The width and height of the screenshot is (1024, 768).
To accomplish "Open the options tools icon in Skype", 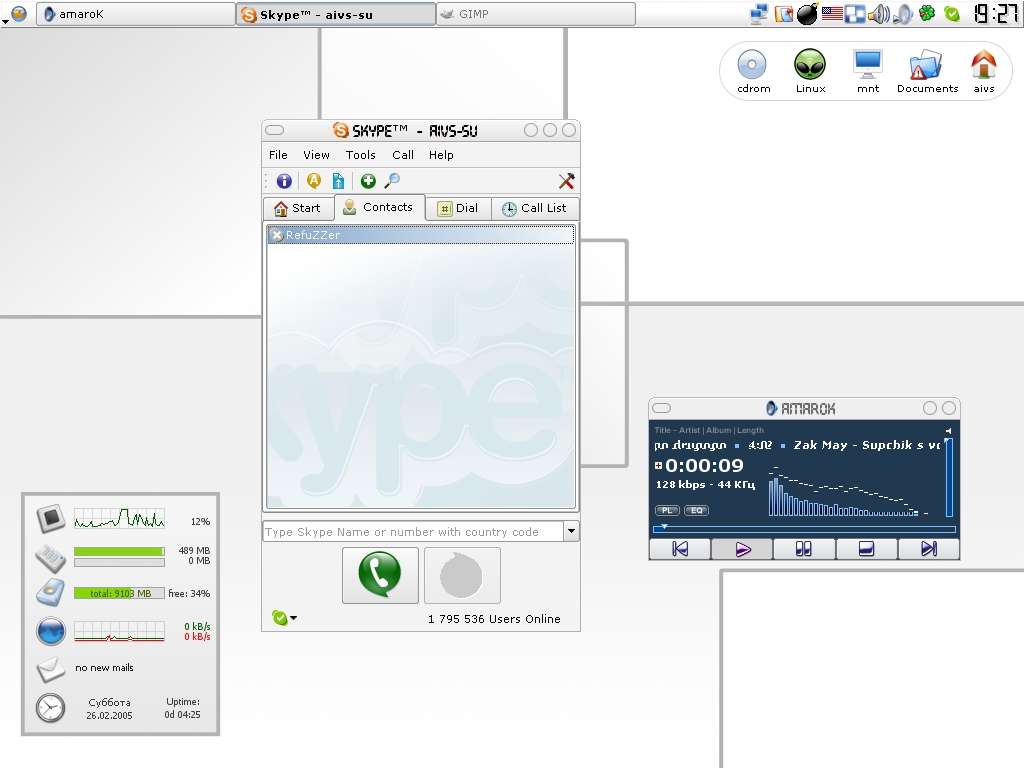I will point(566,181).
